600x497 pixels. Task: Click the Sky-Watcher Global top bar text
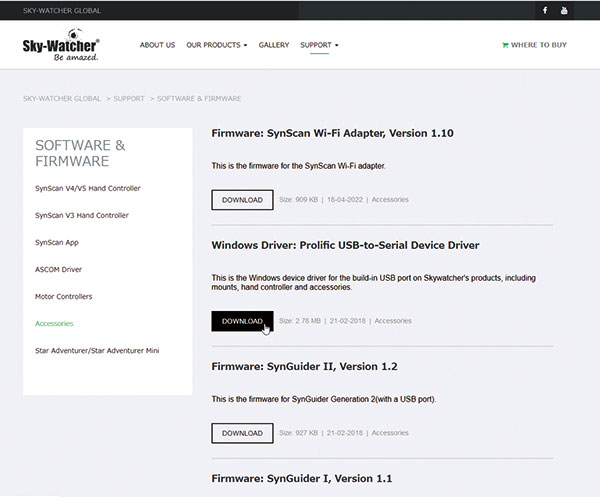click(62, 11)
